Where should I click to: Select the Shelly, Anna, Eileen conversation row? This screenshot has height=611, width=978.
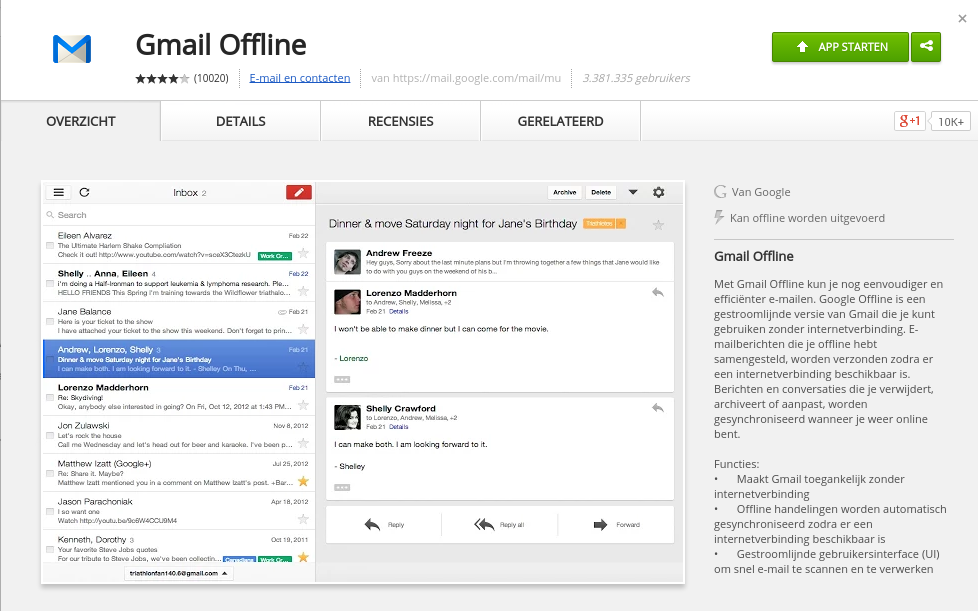178,283
